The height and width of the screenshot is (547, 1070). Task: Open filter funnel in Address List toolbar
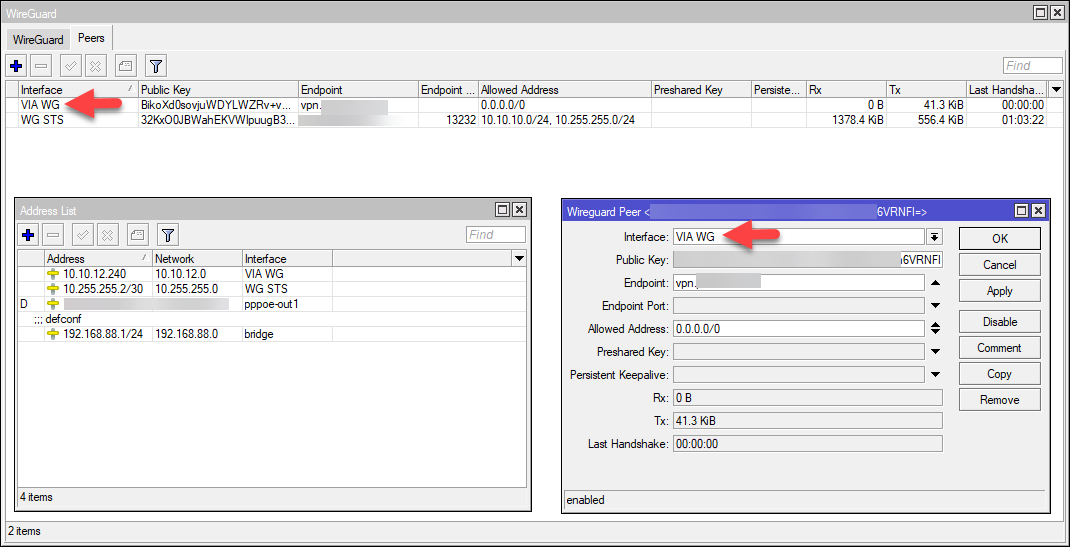(x=167, y=235)
